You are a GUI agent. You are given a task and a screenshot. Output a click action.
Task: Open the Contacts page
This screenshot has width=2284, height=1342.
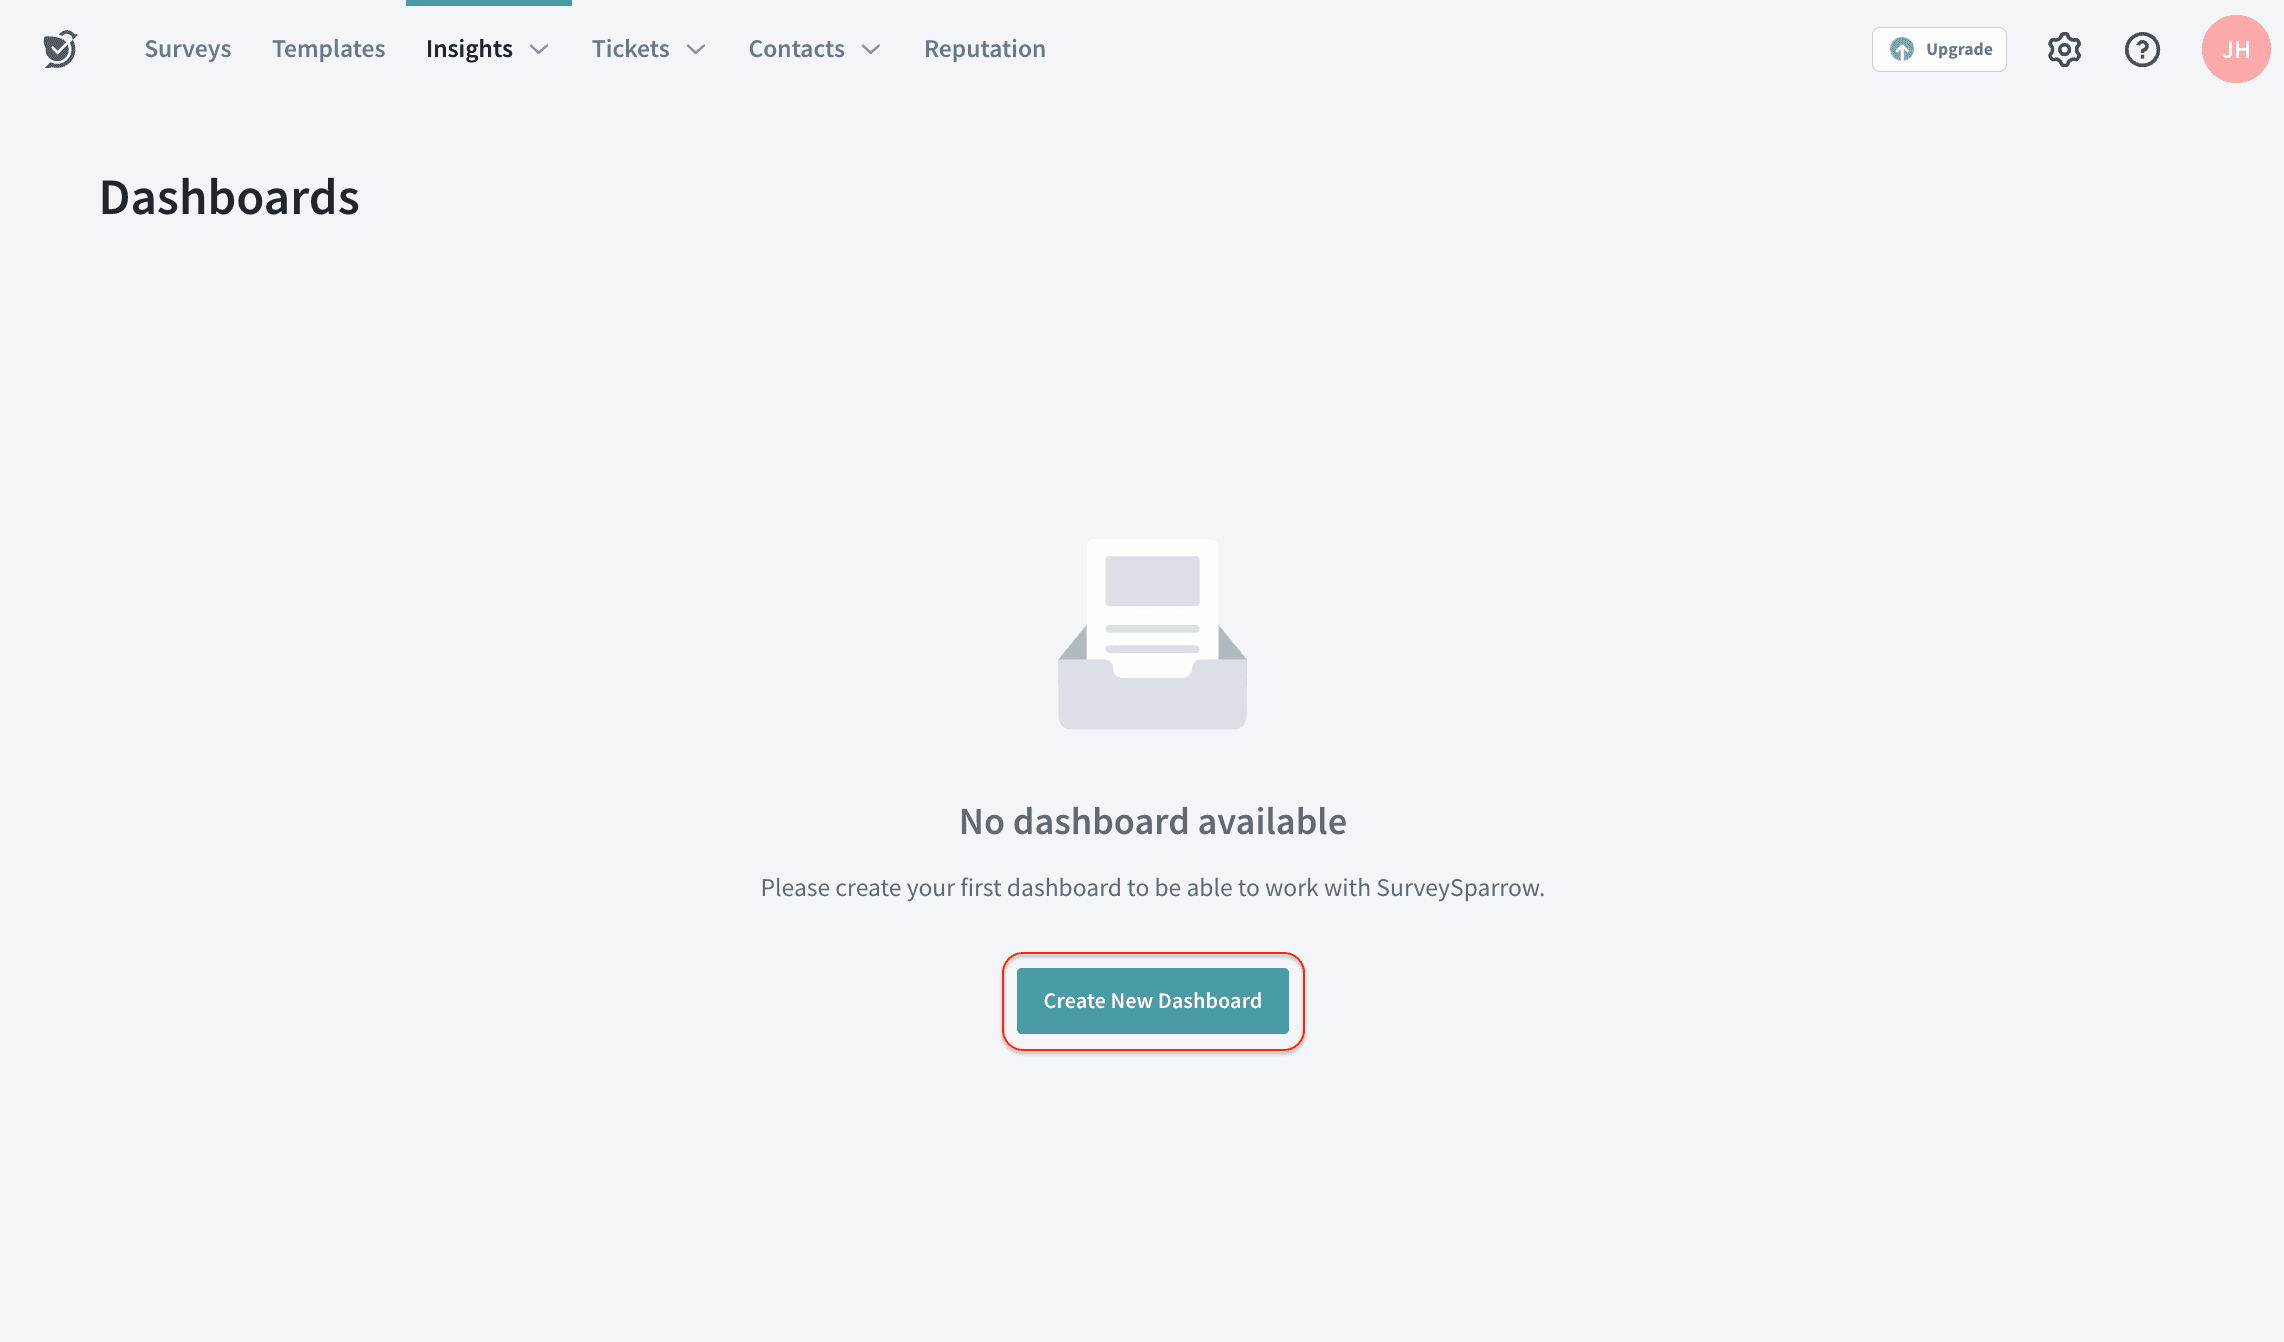tap(796, 48)
